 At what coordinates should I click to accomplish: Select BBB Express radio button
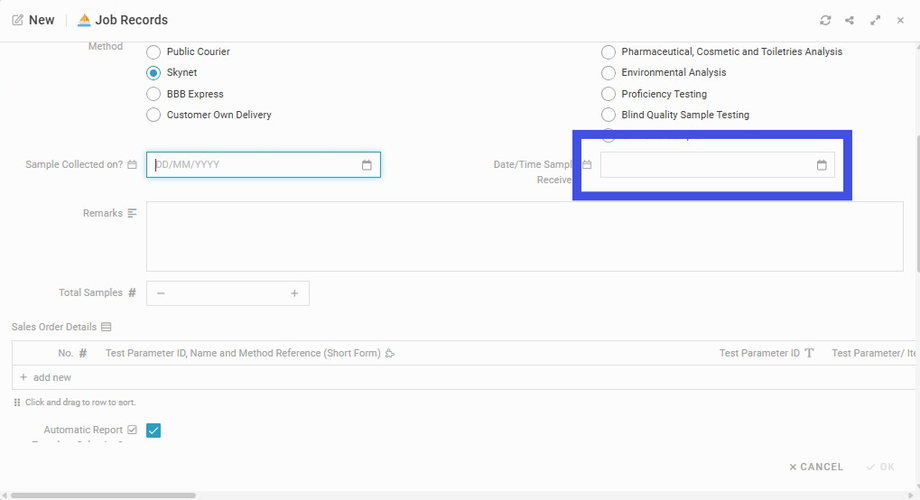(x=153, y=94)
